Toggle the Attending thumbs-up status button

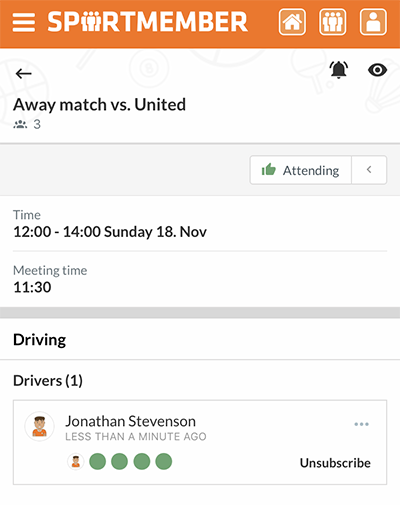[301, 170]
